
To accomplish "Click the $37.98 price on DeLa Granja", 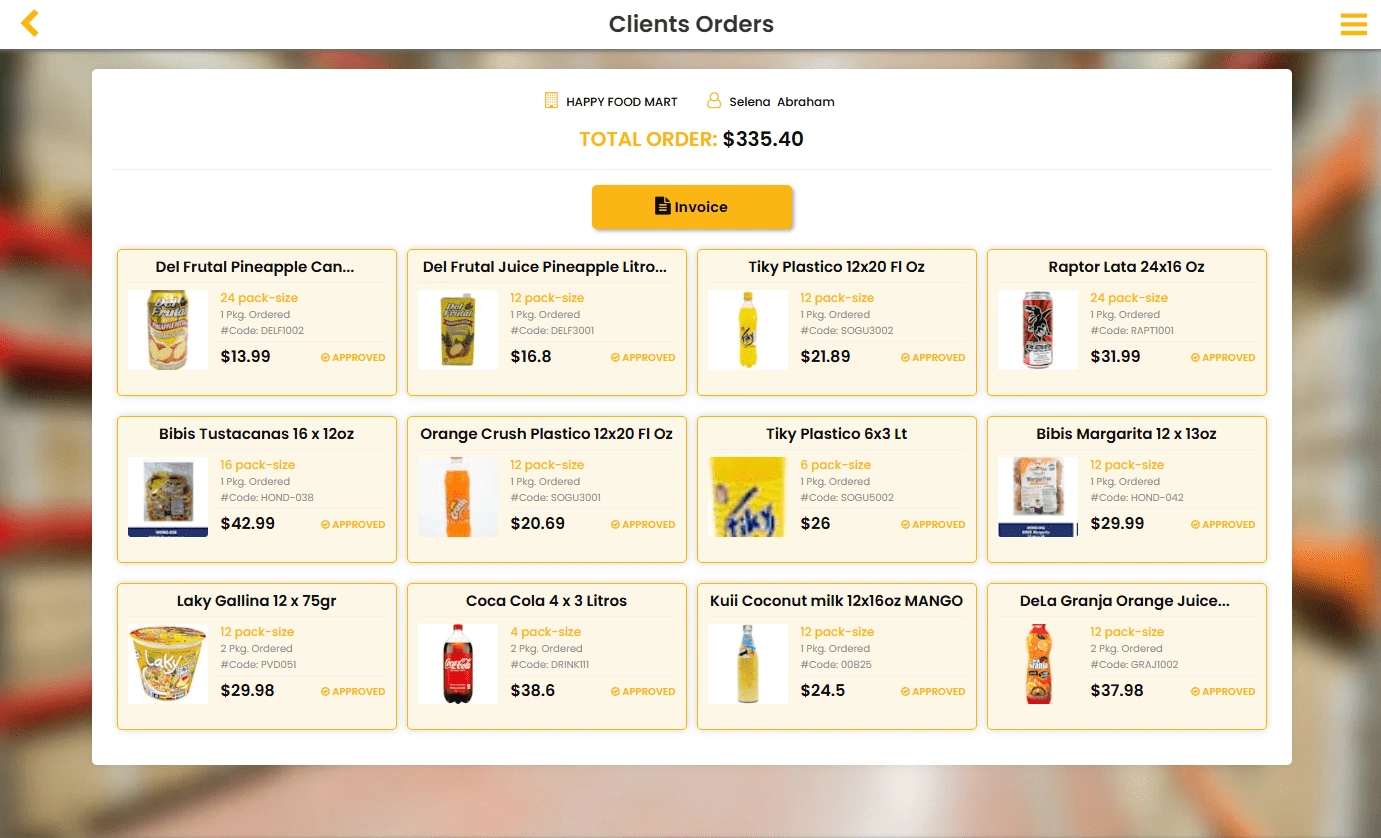I will tap(1117, 690).
